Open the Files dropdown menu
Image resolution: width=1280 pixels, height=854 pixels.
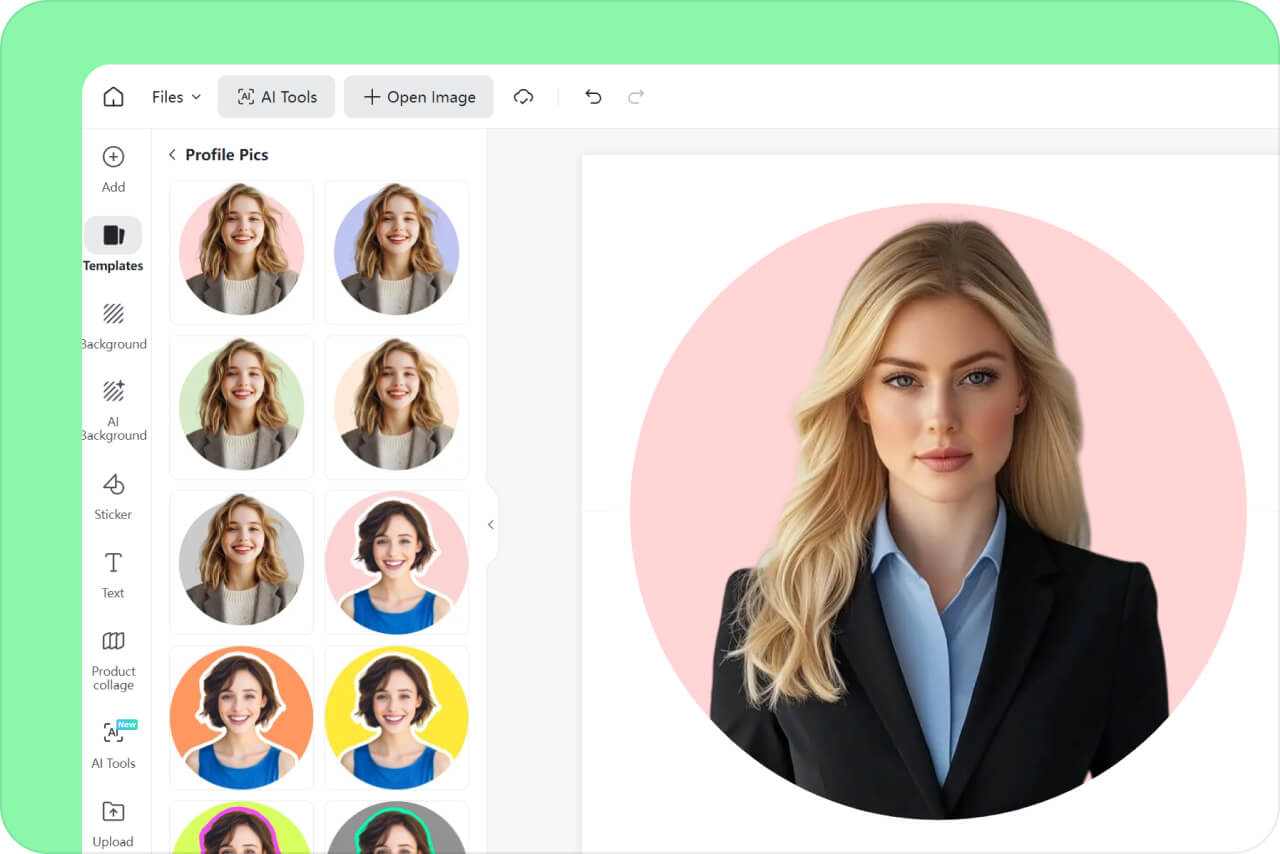176,97
